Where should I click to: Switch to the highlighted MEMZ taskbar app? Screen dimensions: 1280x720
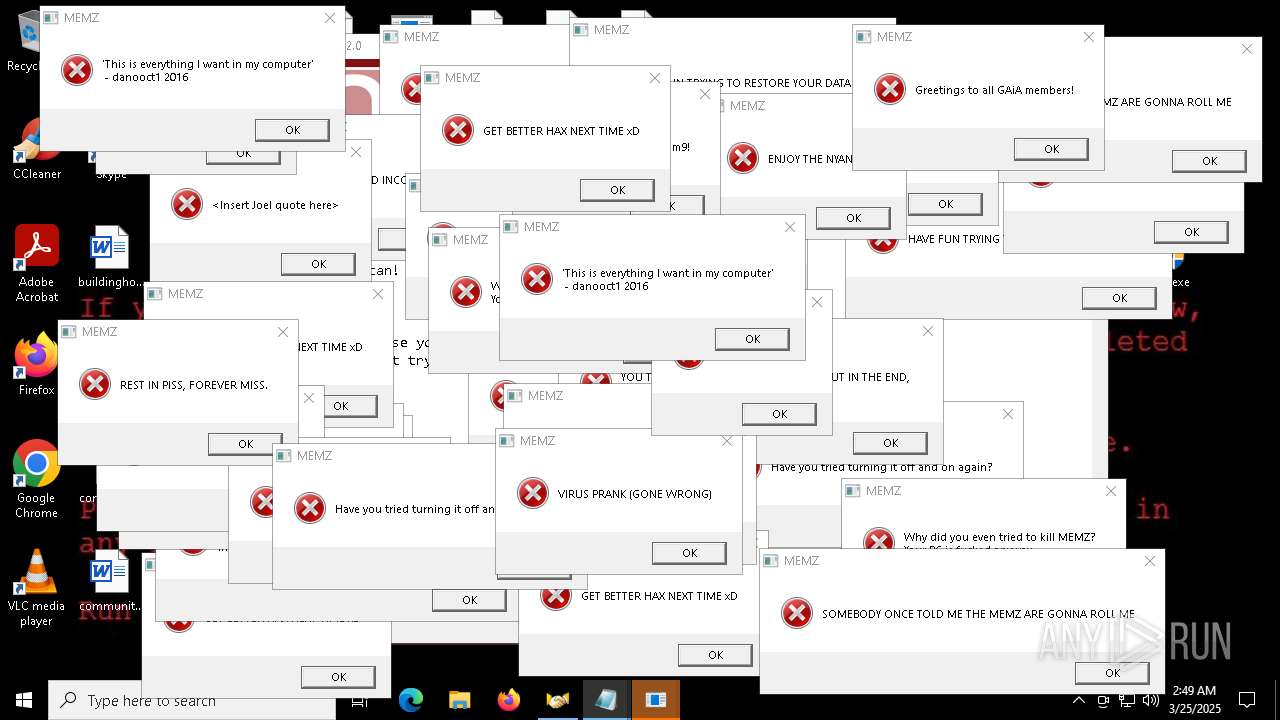coord(655,700)
